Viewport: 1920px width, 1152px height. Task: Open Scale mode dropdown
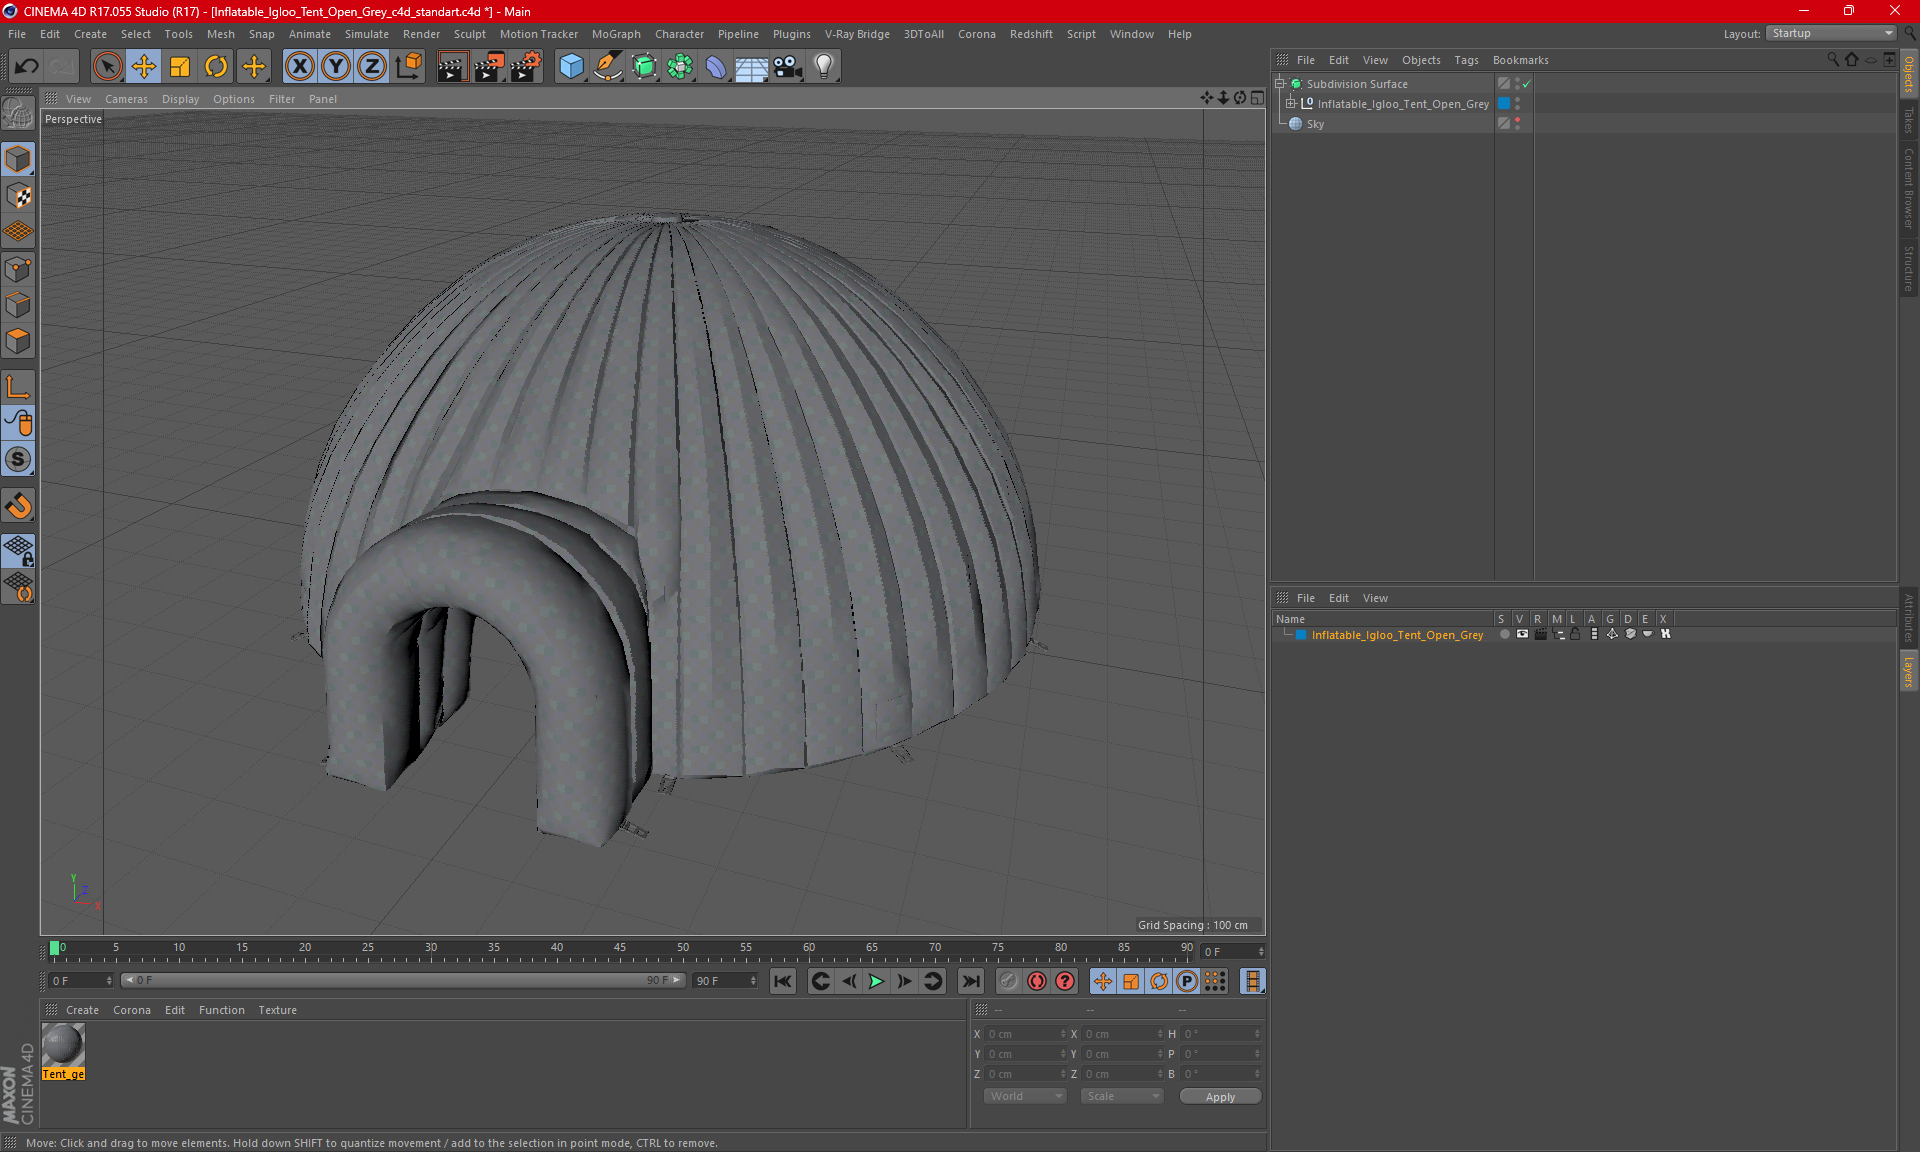click(x=1122, y=1096)
